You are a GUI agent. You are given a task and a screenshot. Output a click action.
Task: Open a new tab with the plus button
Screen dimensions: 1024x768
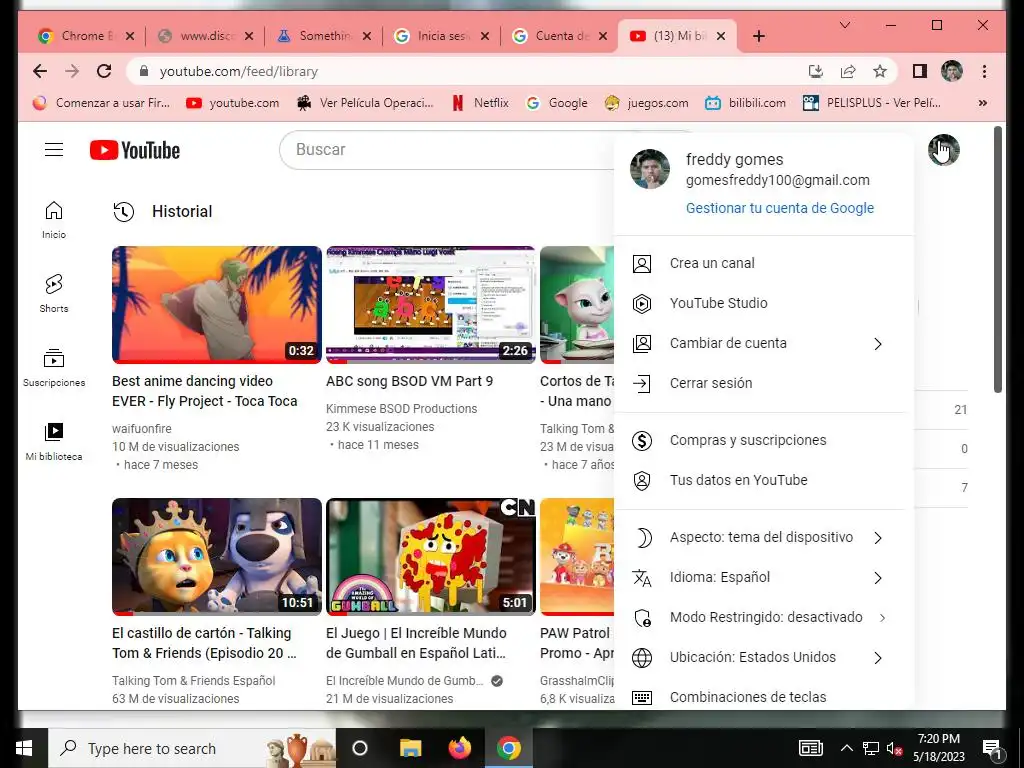(758, 36)
